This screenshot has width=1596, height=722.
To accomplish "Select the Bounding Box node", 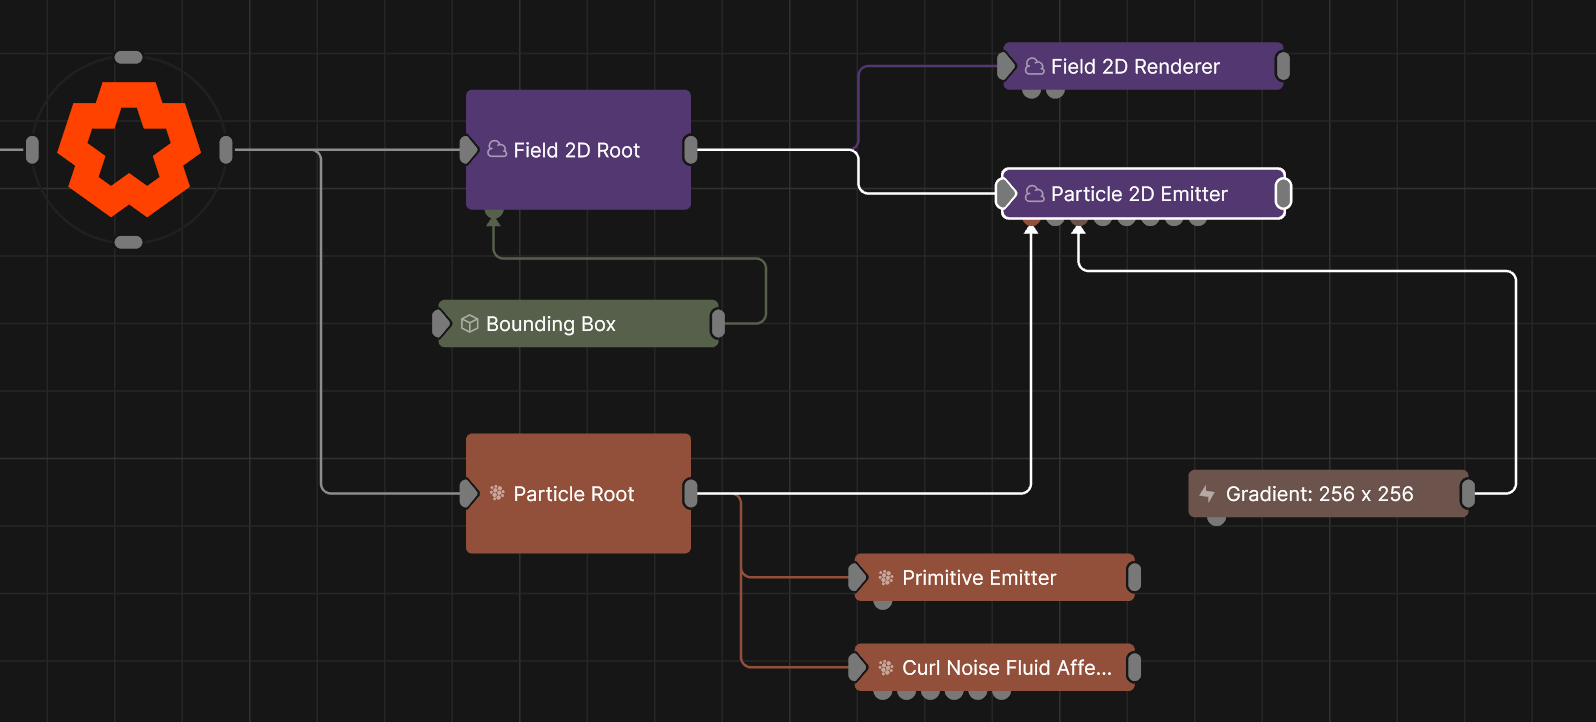I will coord(578,323).
